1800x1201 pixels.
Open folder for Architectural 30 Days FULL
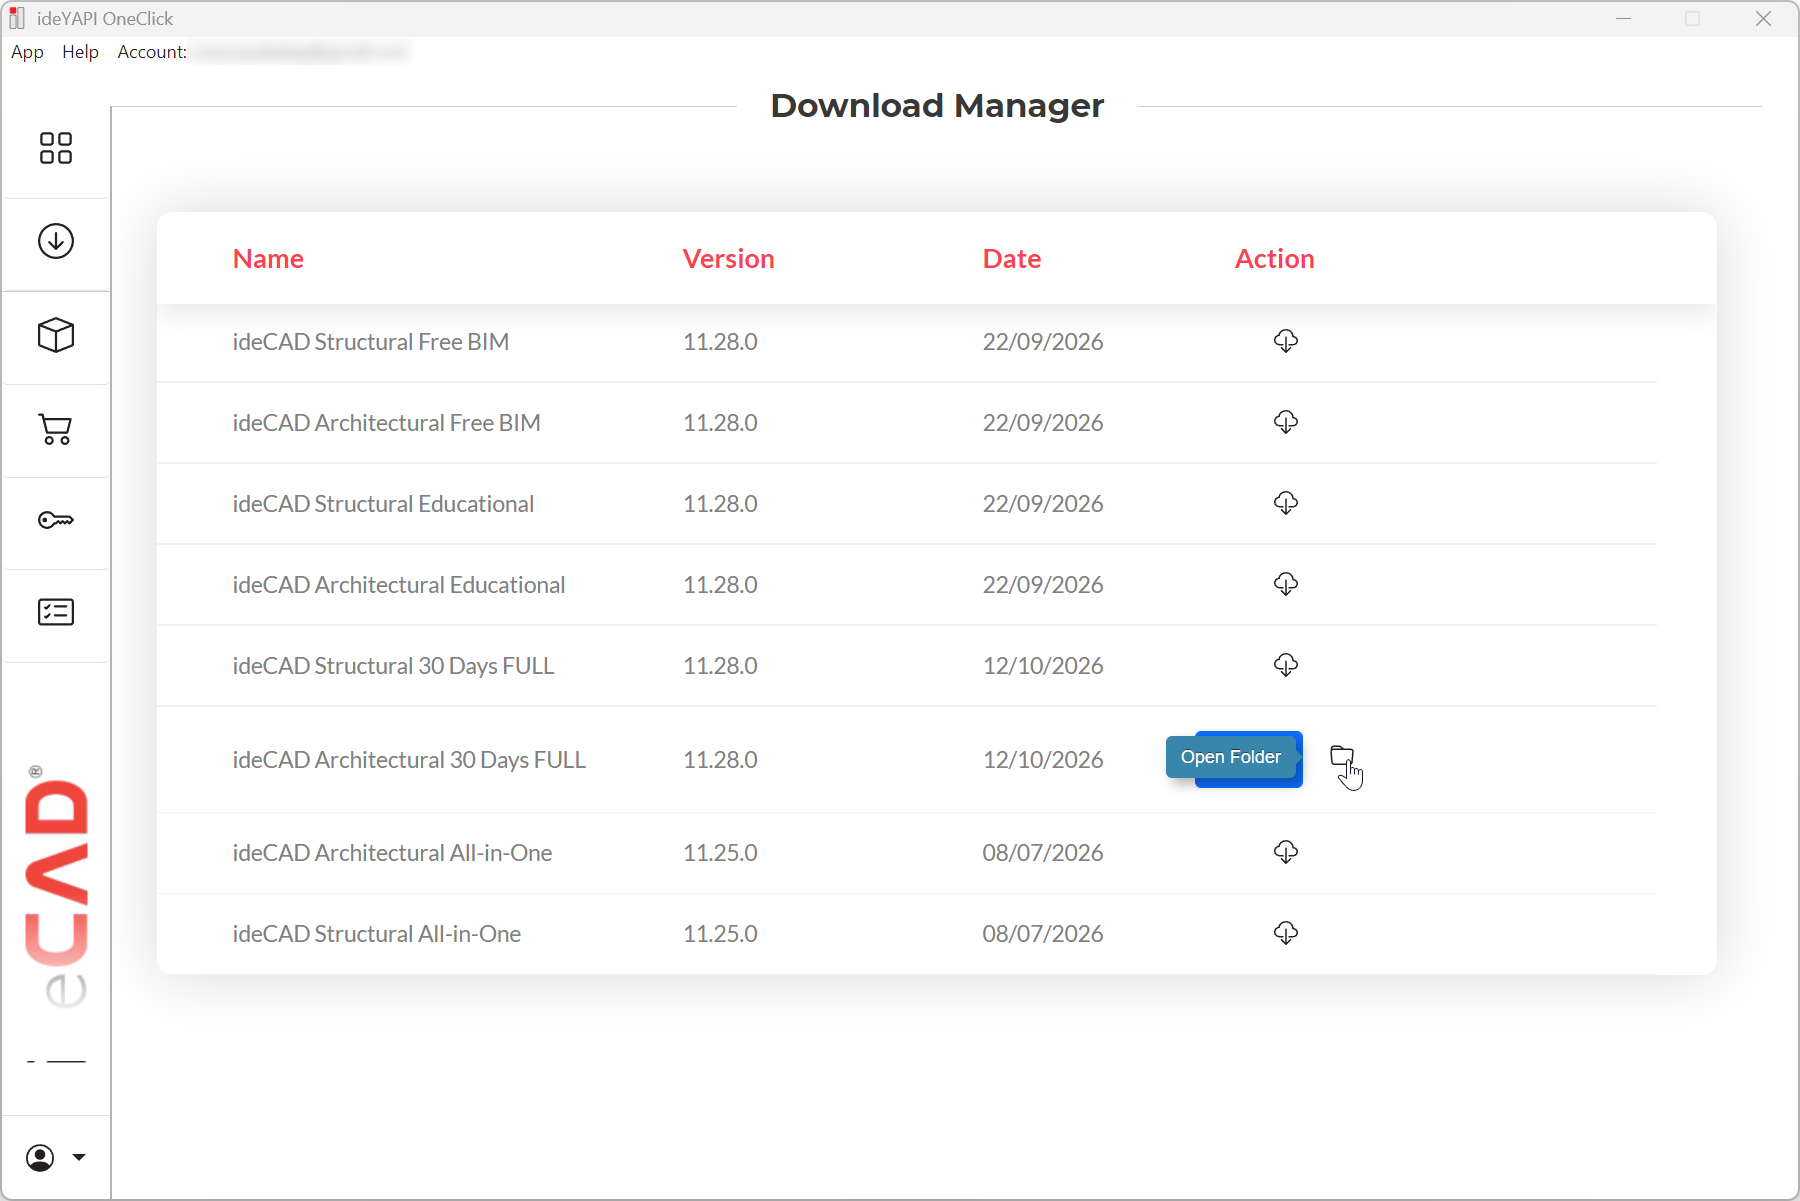click(1342, 757)
